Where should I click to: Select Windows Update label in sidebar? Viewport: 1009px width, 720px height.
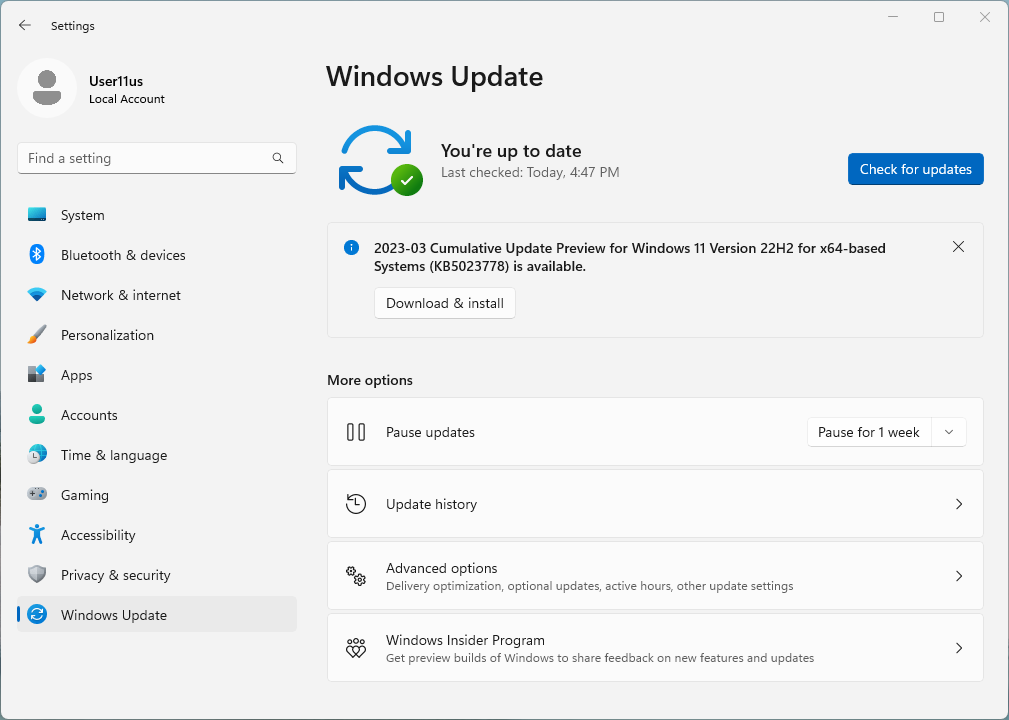114,615
